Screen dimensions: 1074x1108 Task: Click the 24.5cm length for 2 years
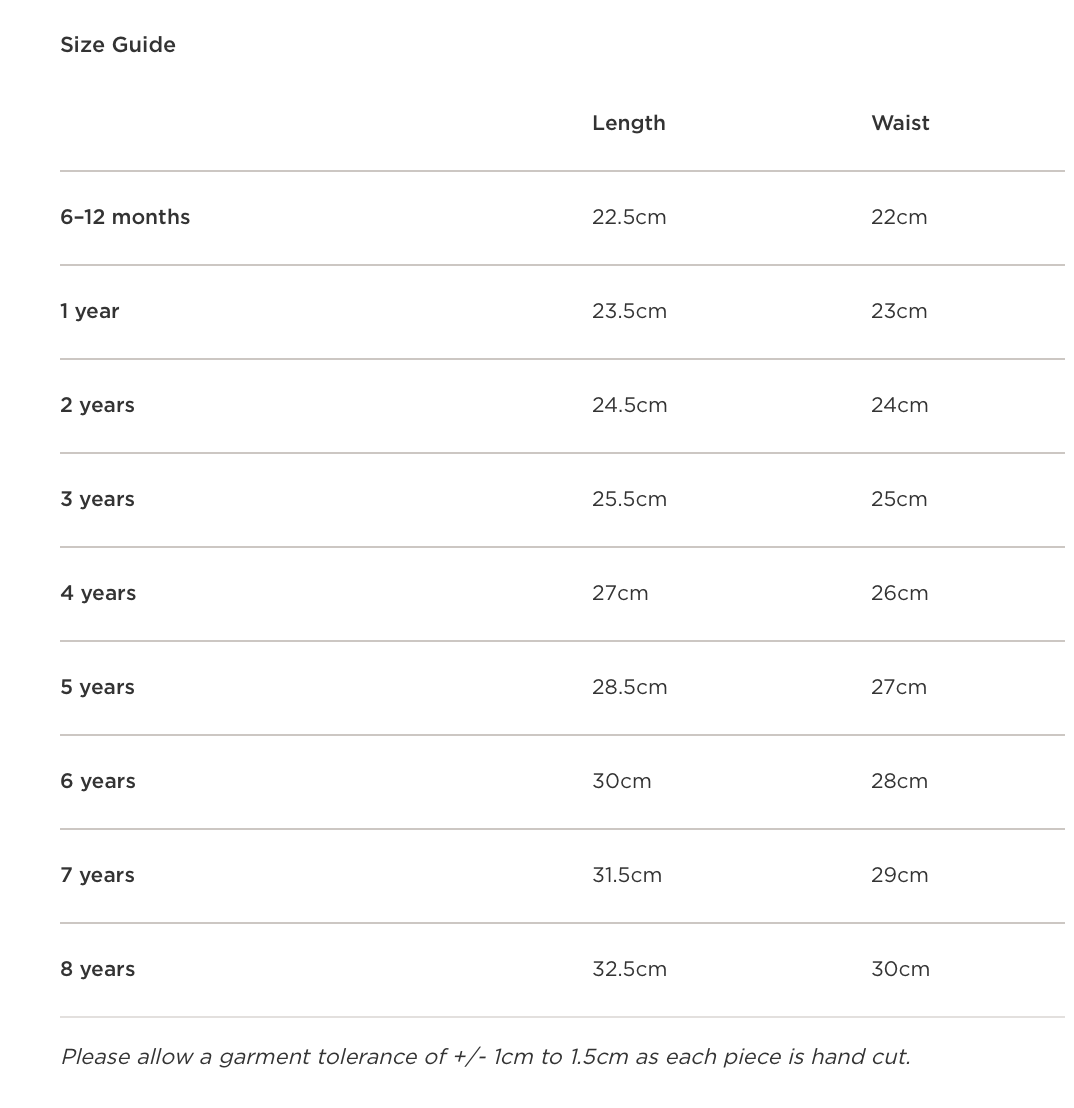pyautogui.click(x=629, y=405)
